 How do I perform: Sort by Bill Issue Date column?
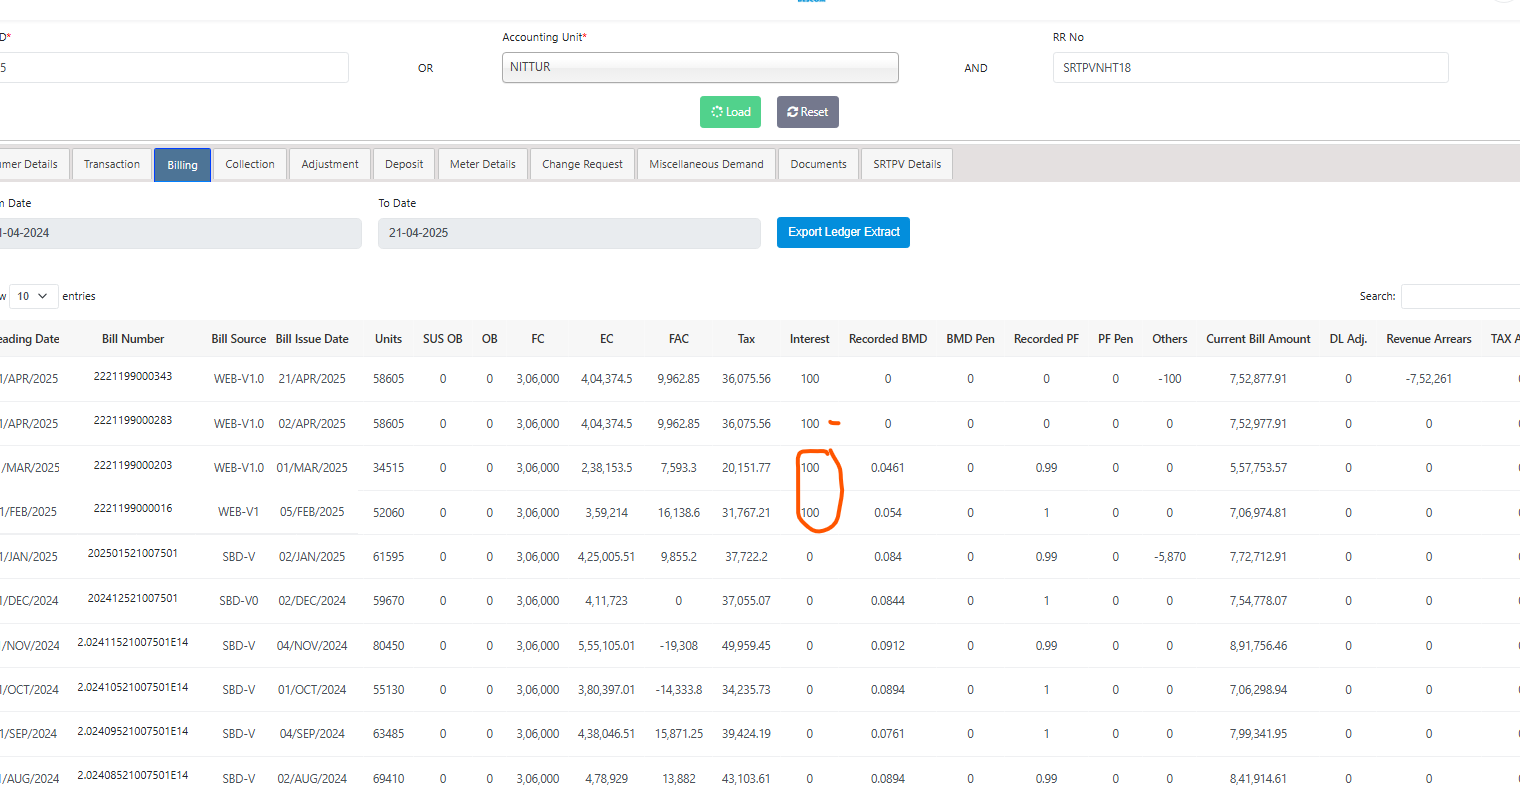coord(312,339)
